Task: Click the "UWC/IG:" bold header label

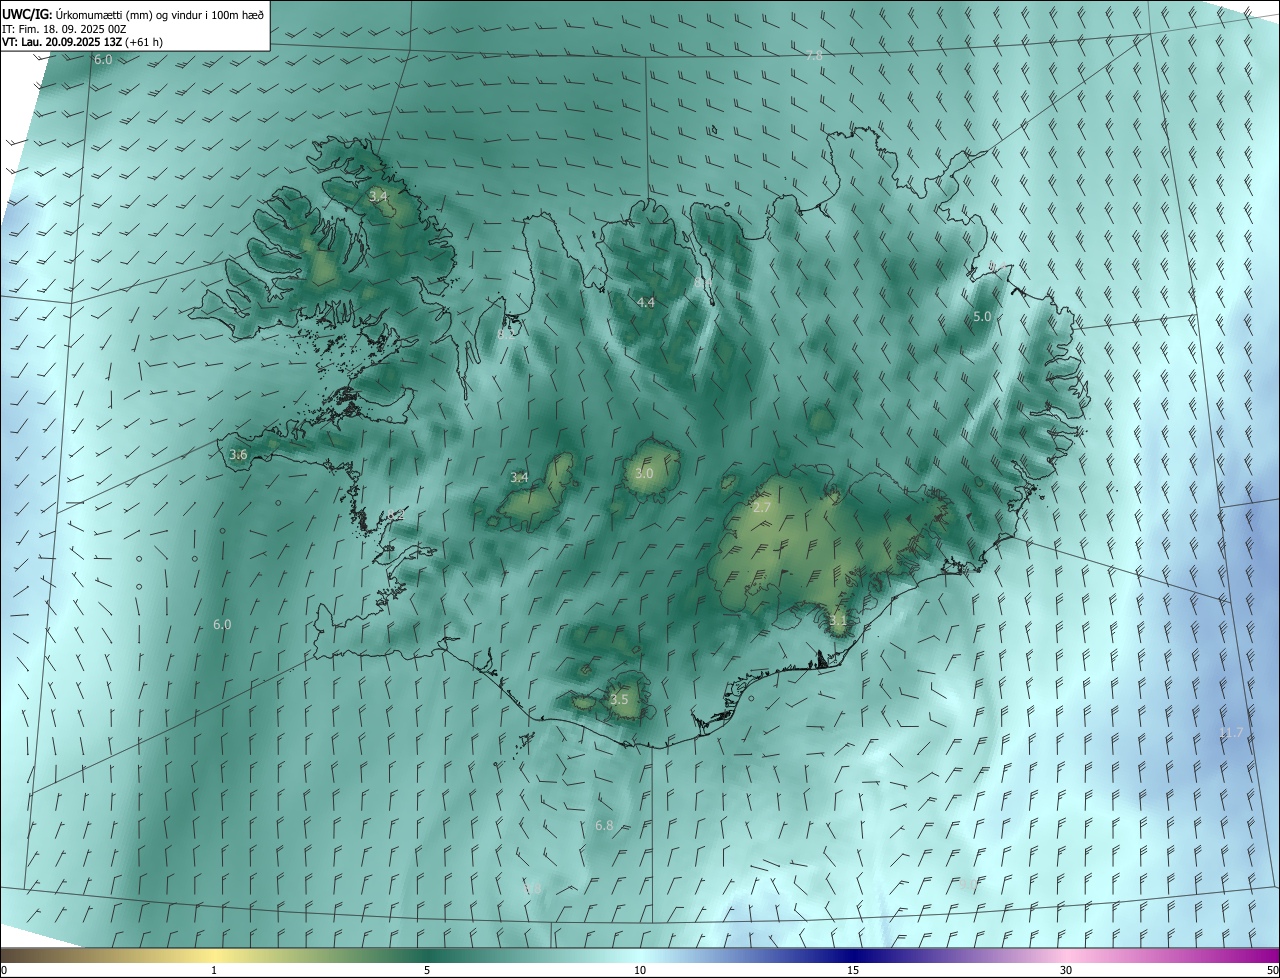Action: pos(27,14)
